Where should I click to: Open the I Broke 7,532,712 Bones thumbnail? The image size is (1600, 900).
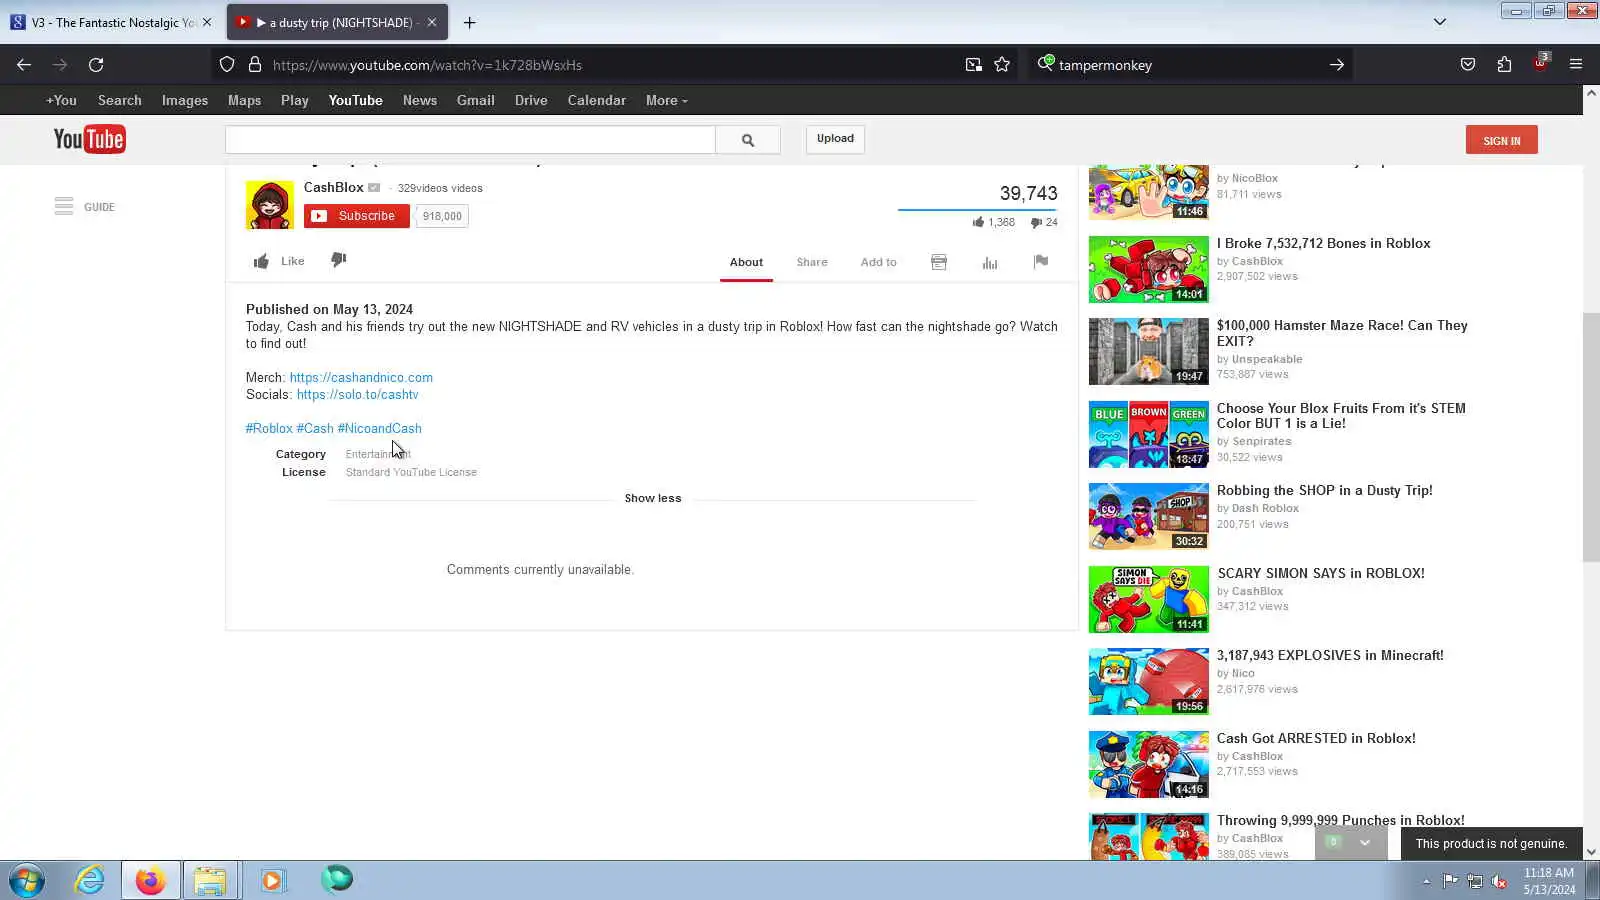coord(1149,269)
